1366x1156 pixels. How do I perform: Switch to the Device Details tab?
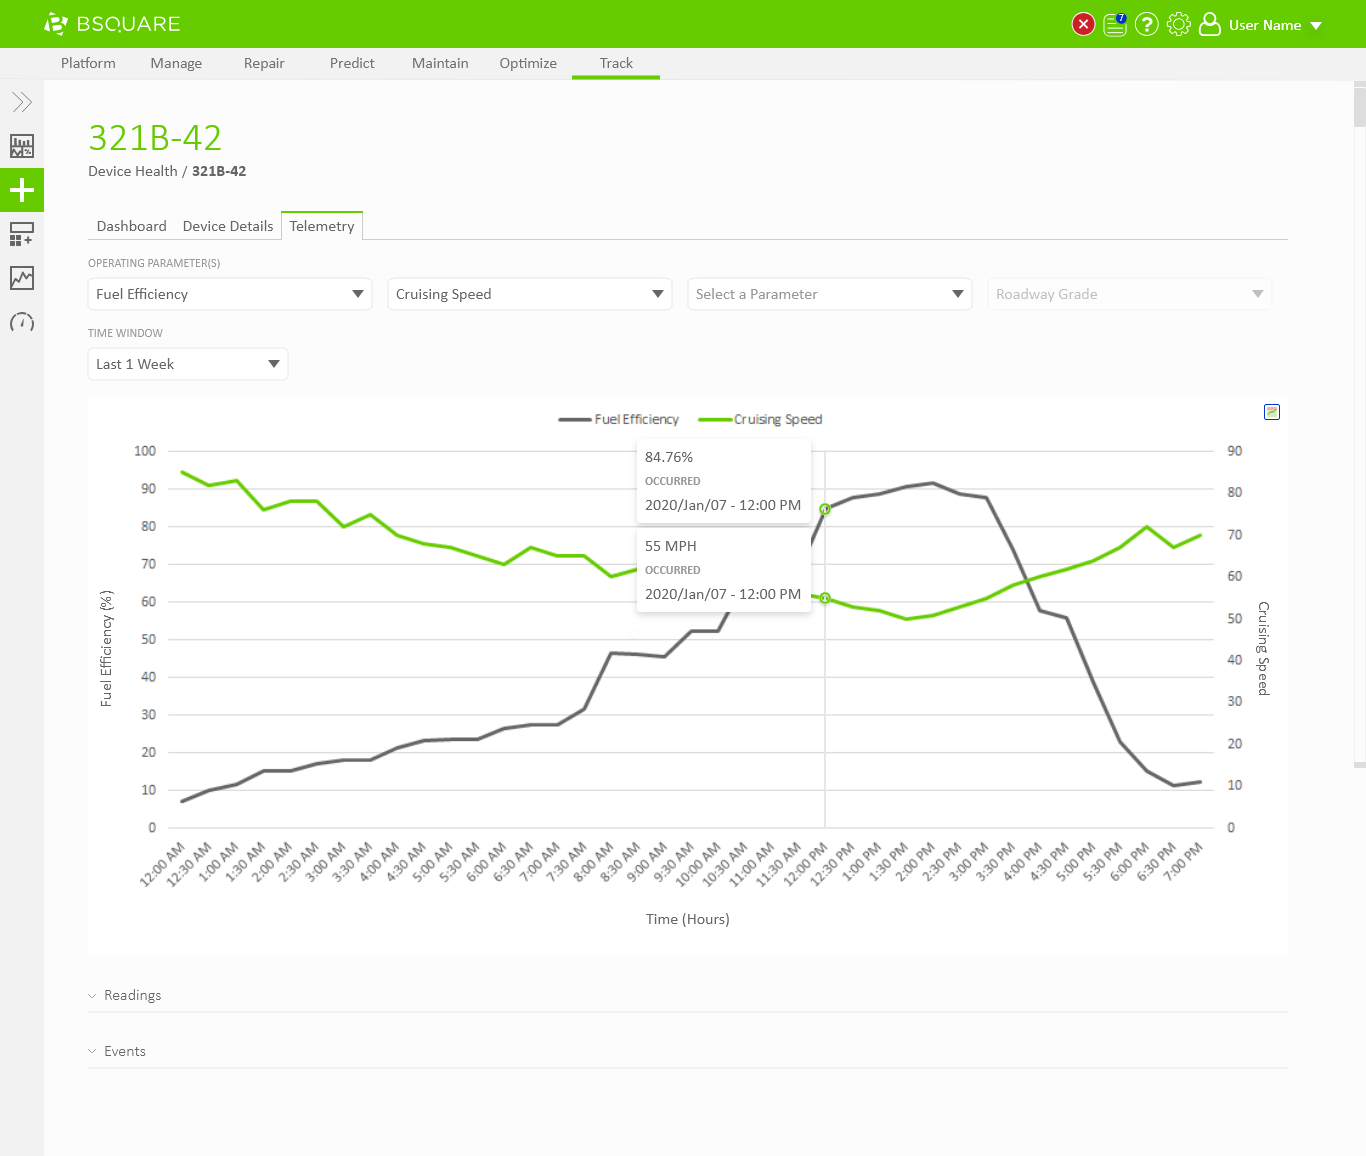tap(228, 226)
